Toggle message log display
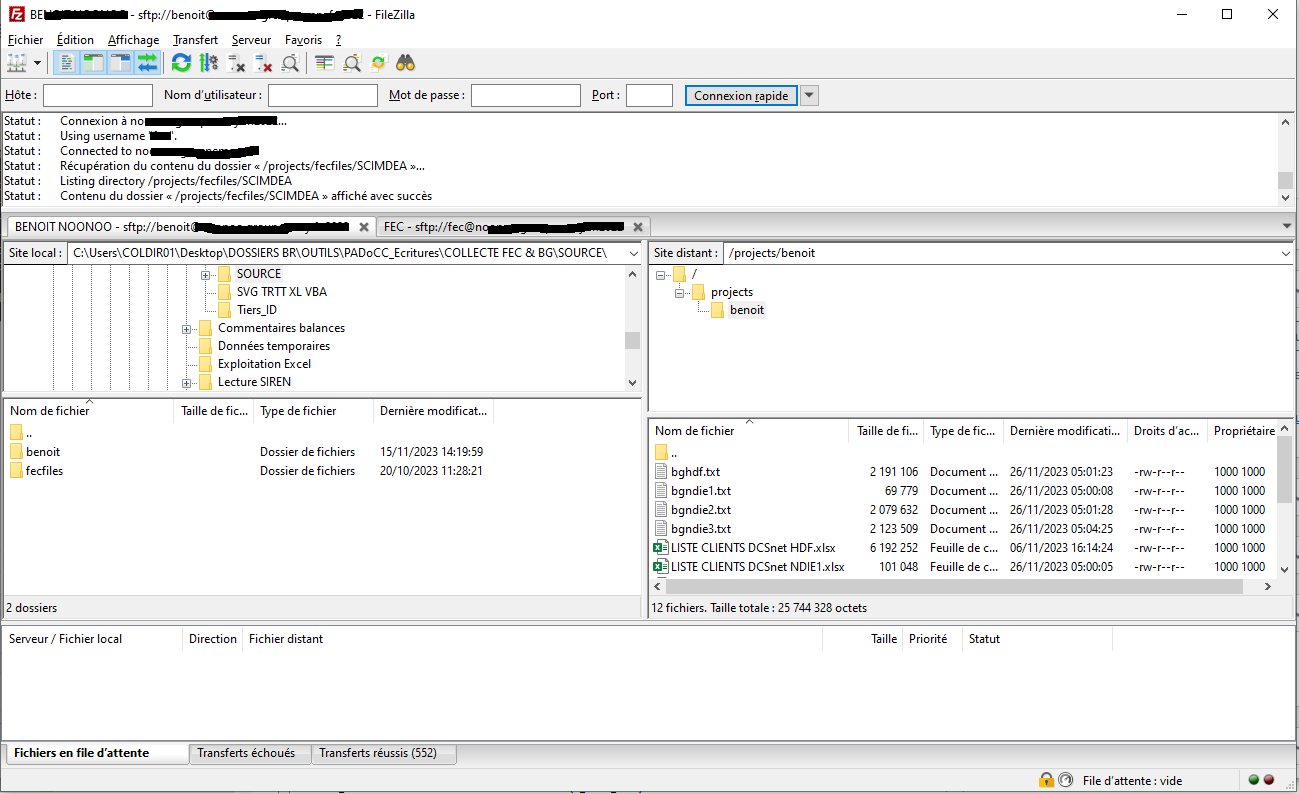Image resolution: width=1299 pixels, height=794 pixels. click(66, 63)
